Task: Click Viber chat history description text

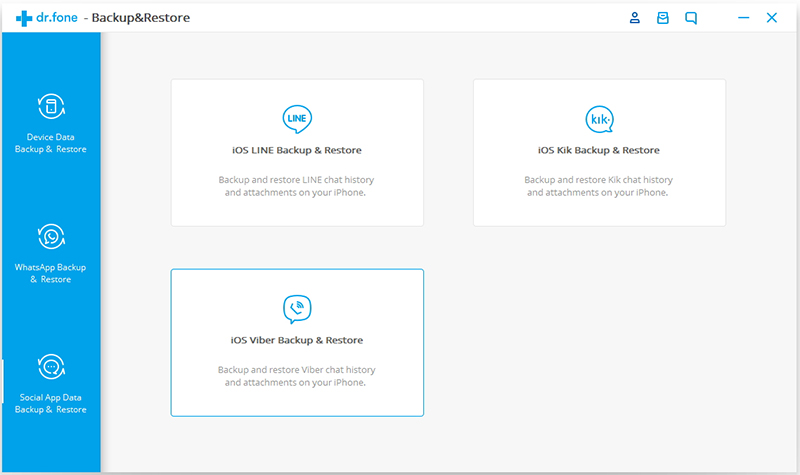Action: [296, 376]
